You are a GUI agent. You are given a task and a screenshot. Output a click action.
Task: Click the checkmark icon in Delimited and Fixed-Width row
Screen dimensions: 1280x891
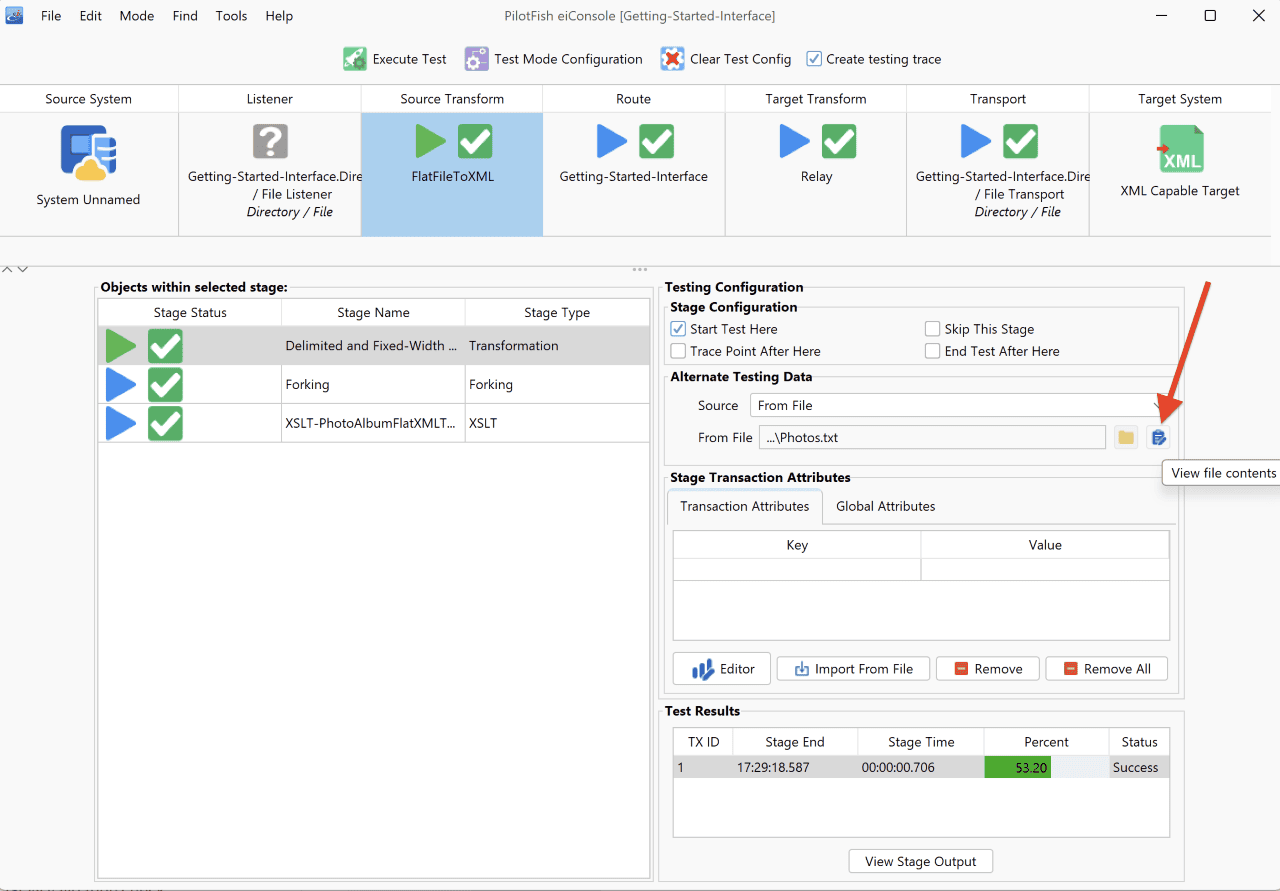tap(165, 346)
